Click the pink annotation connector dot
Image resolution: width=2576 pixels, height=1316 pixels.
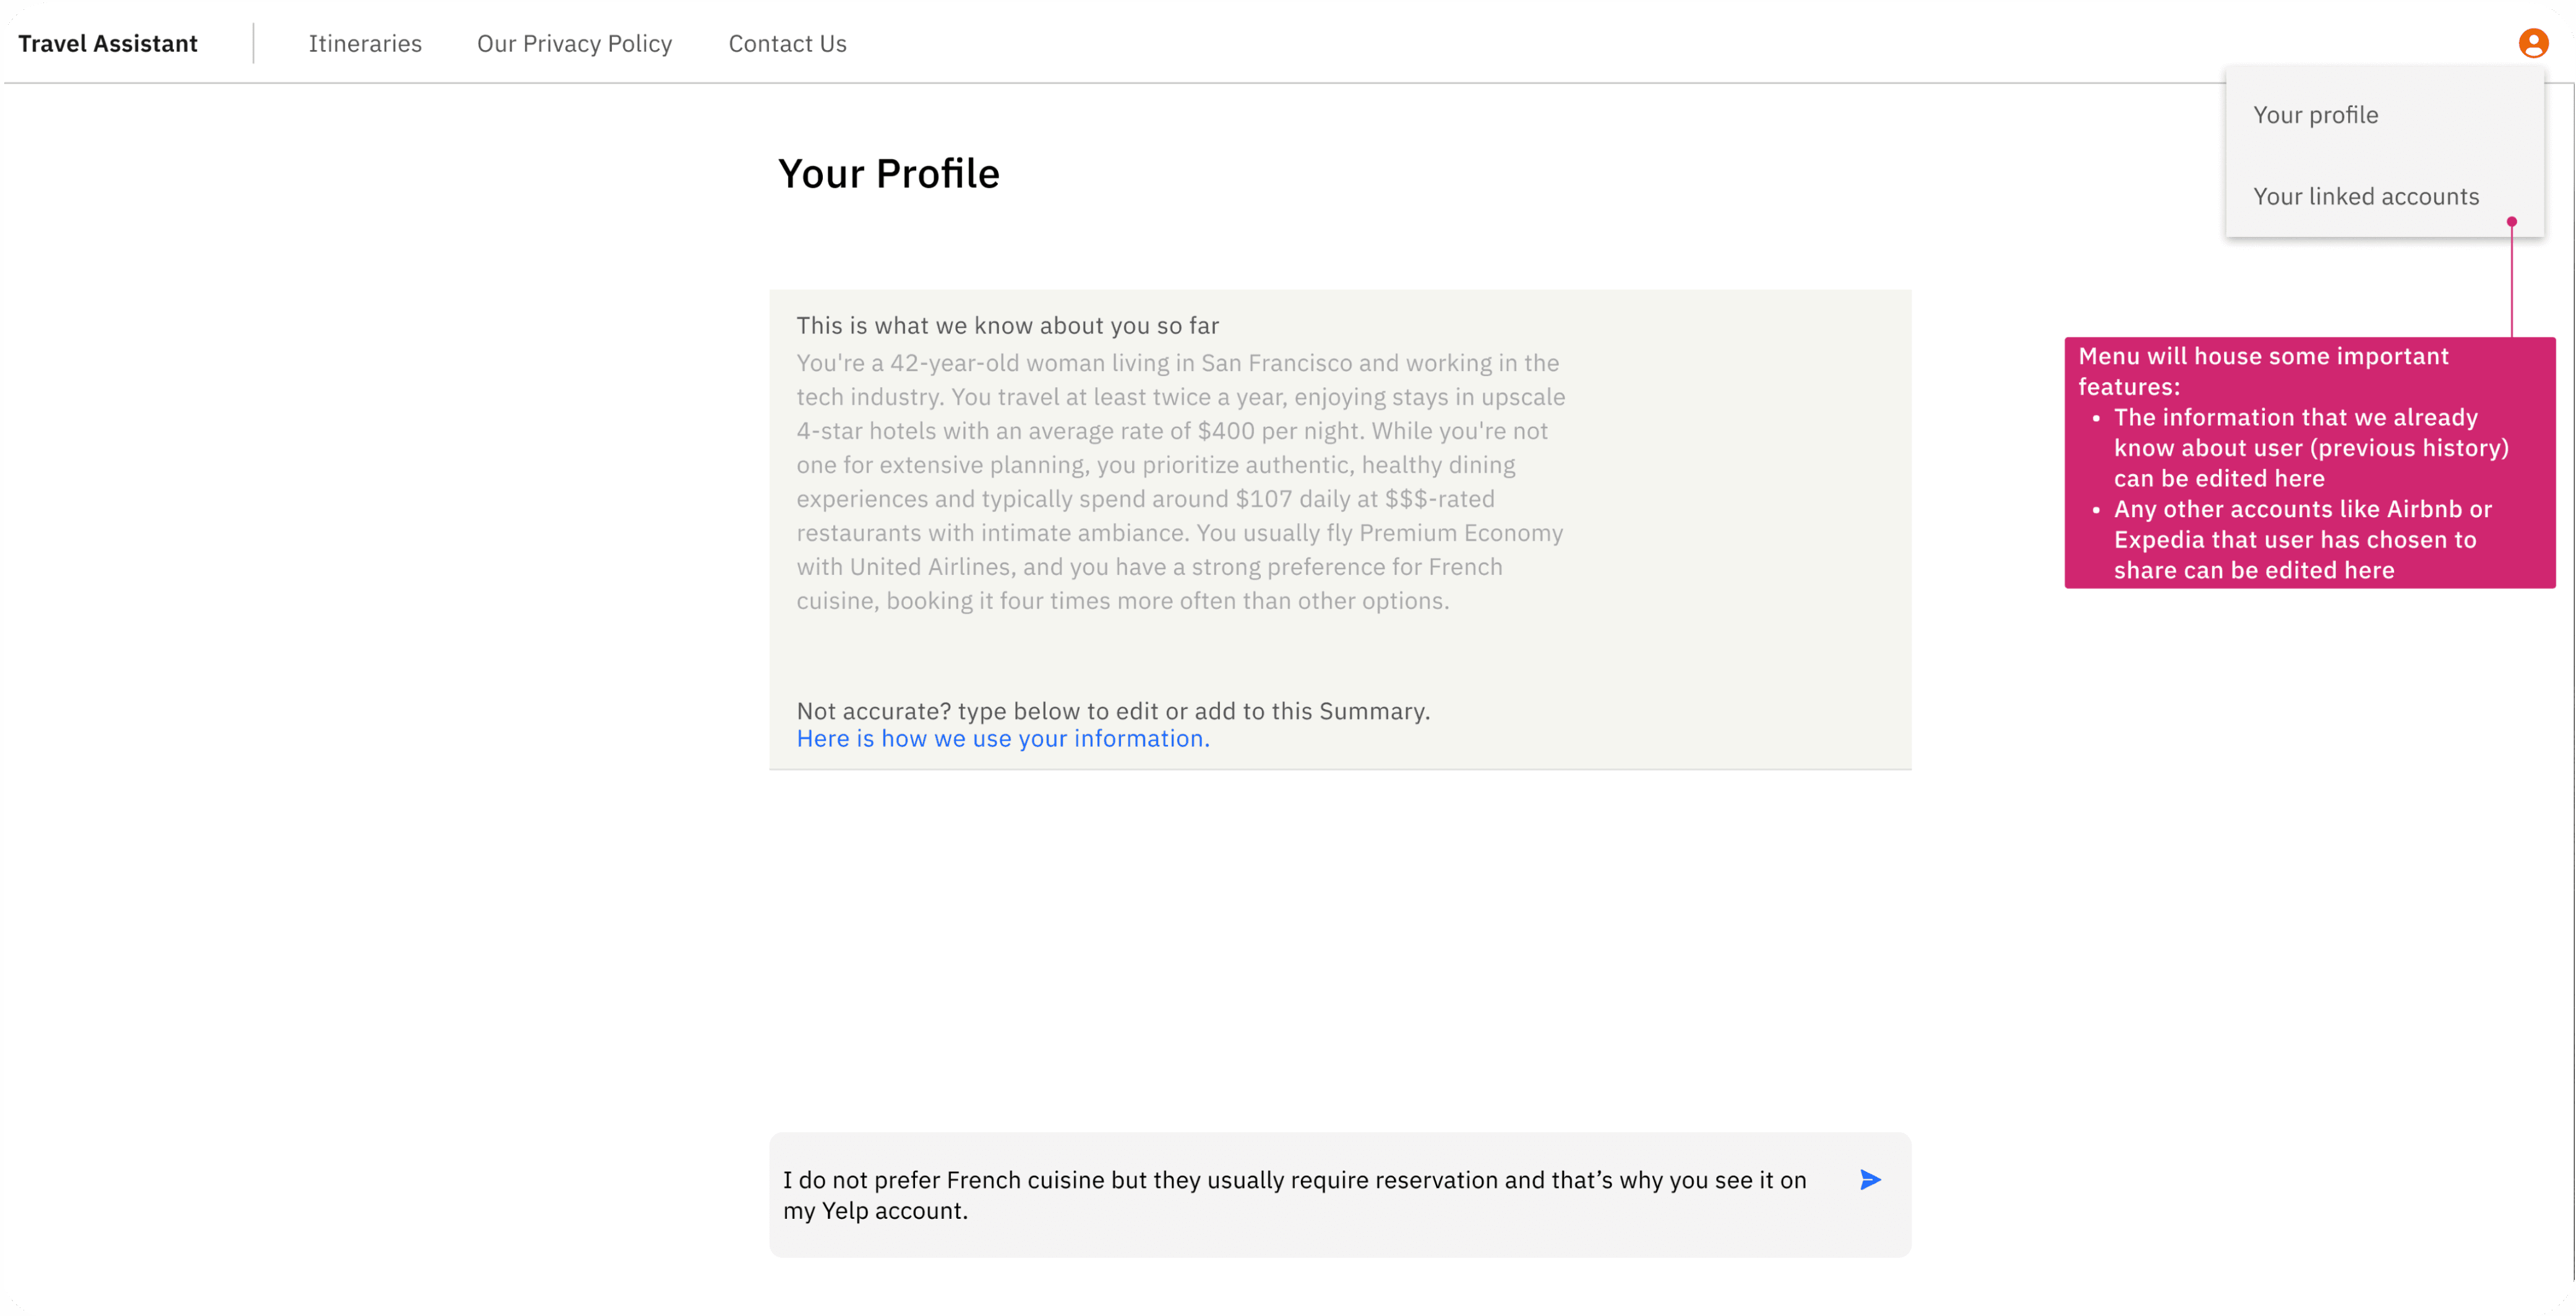pos(2511,221)
